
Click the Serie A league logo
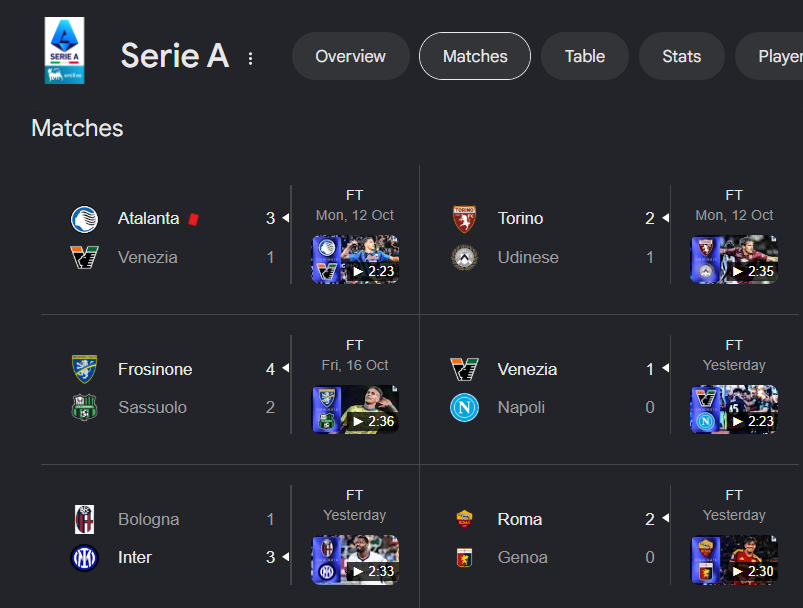(65, 50)
